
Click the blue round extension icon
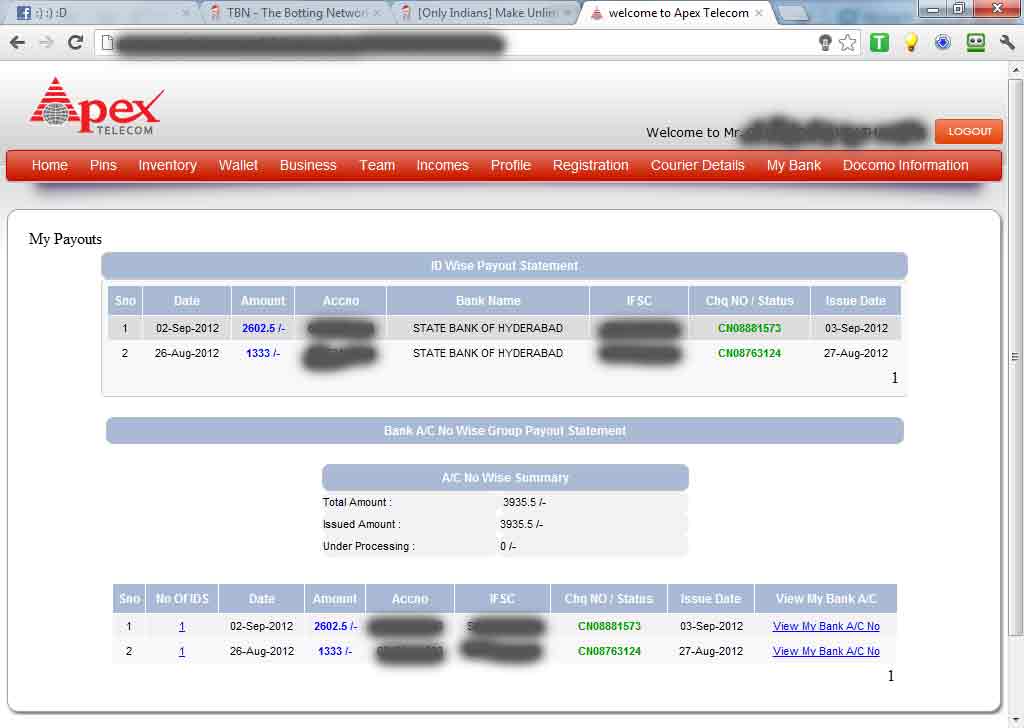(x=942, y=43)
